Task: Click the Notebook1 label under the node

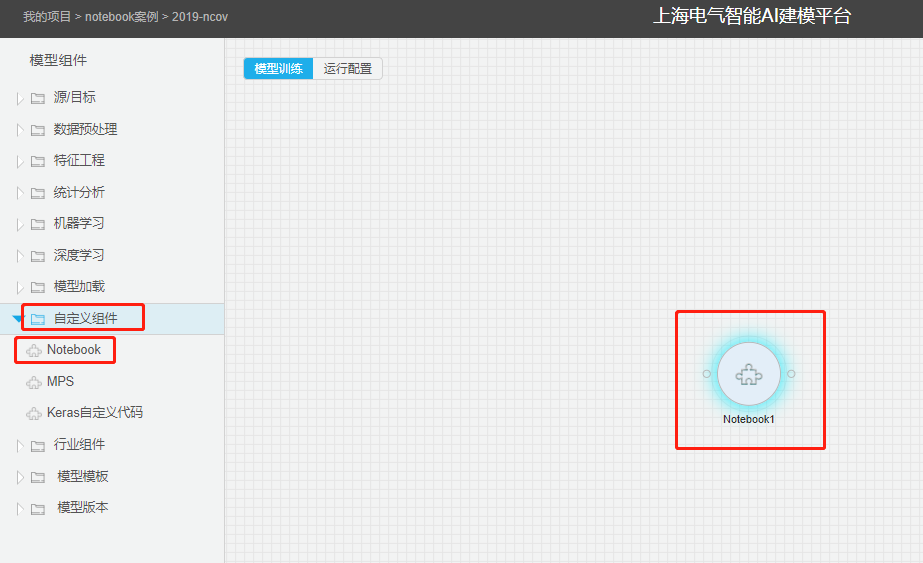Action: pyautogui.click(x=749, y=419)
